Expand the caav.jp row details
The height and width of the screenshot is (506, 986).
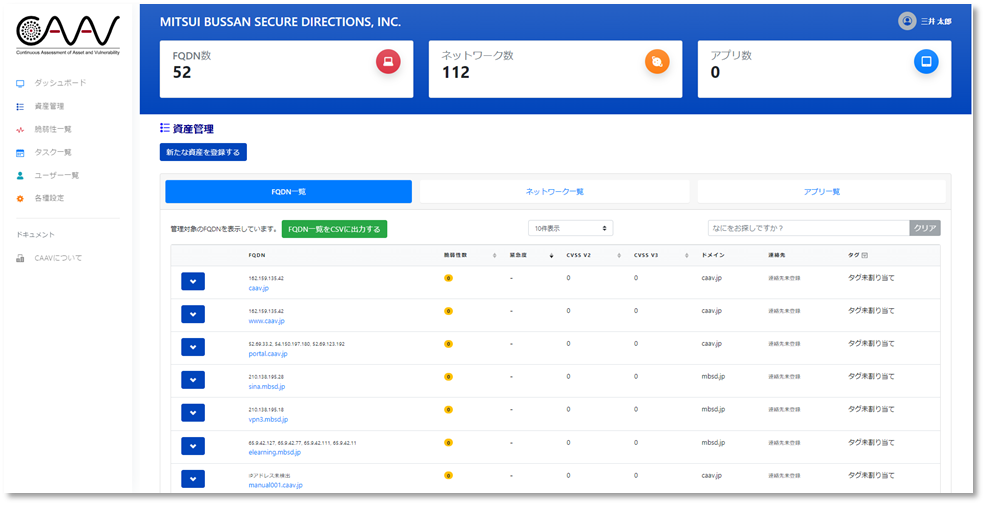coord(193,281)
